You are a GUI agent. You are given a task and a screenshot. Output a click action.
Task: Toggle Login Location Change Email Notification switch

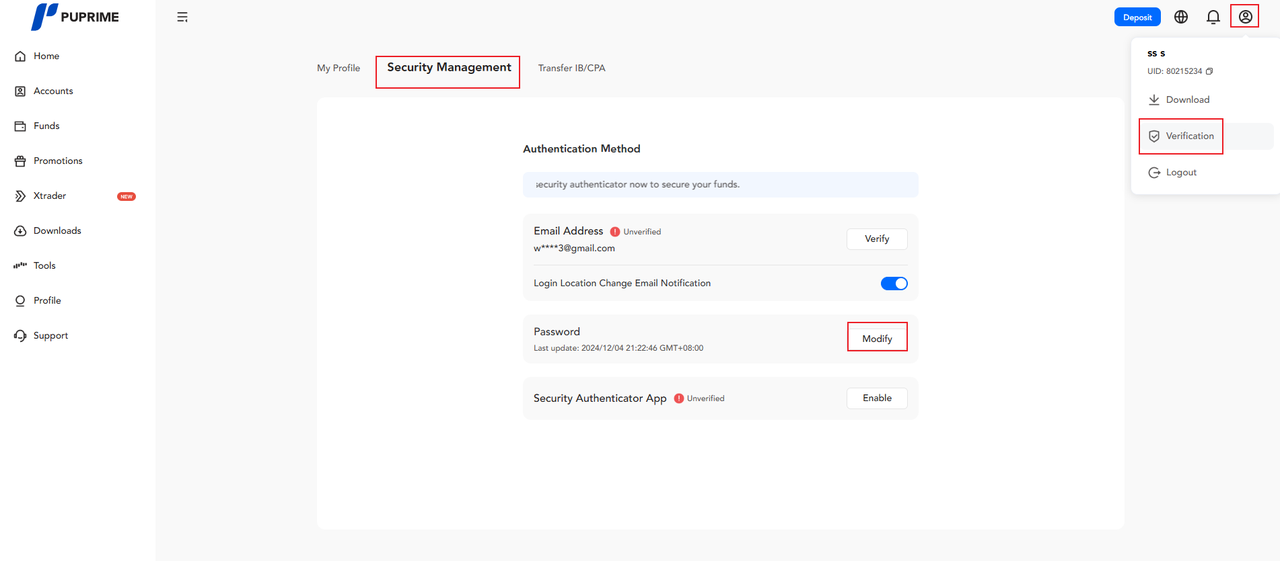click(x=894, y=283)
